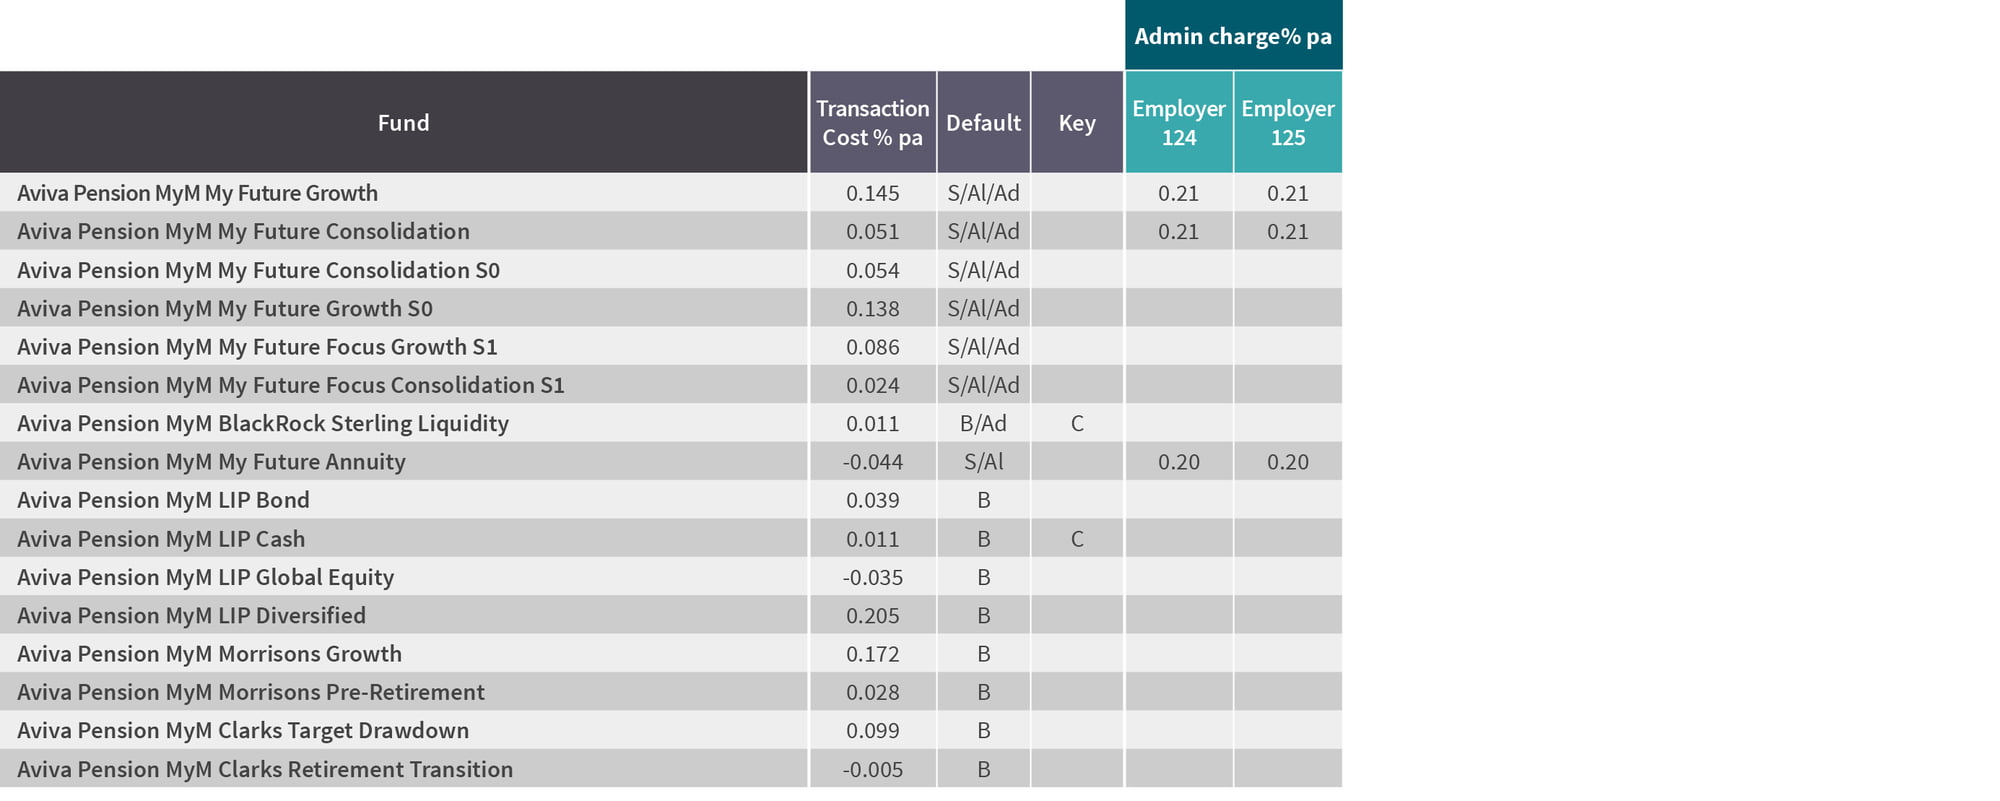Click transaction cost -0.044 cell
Image resolution: width=2000 pixels, height=801 pixels.
pyautogui.click(x=873, y=462)
